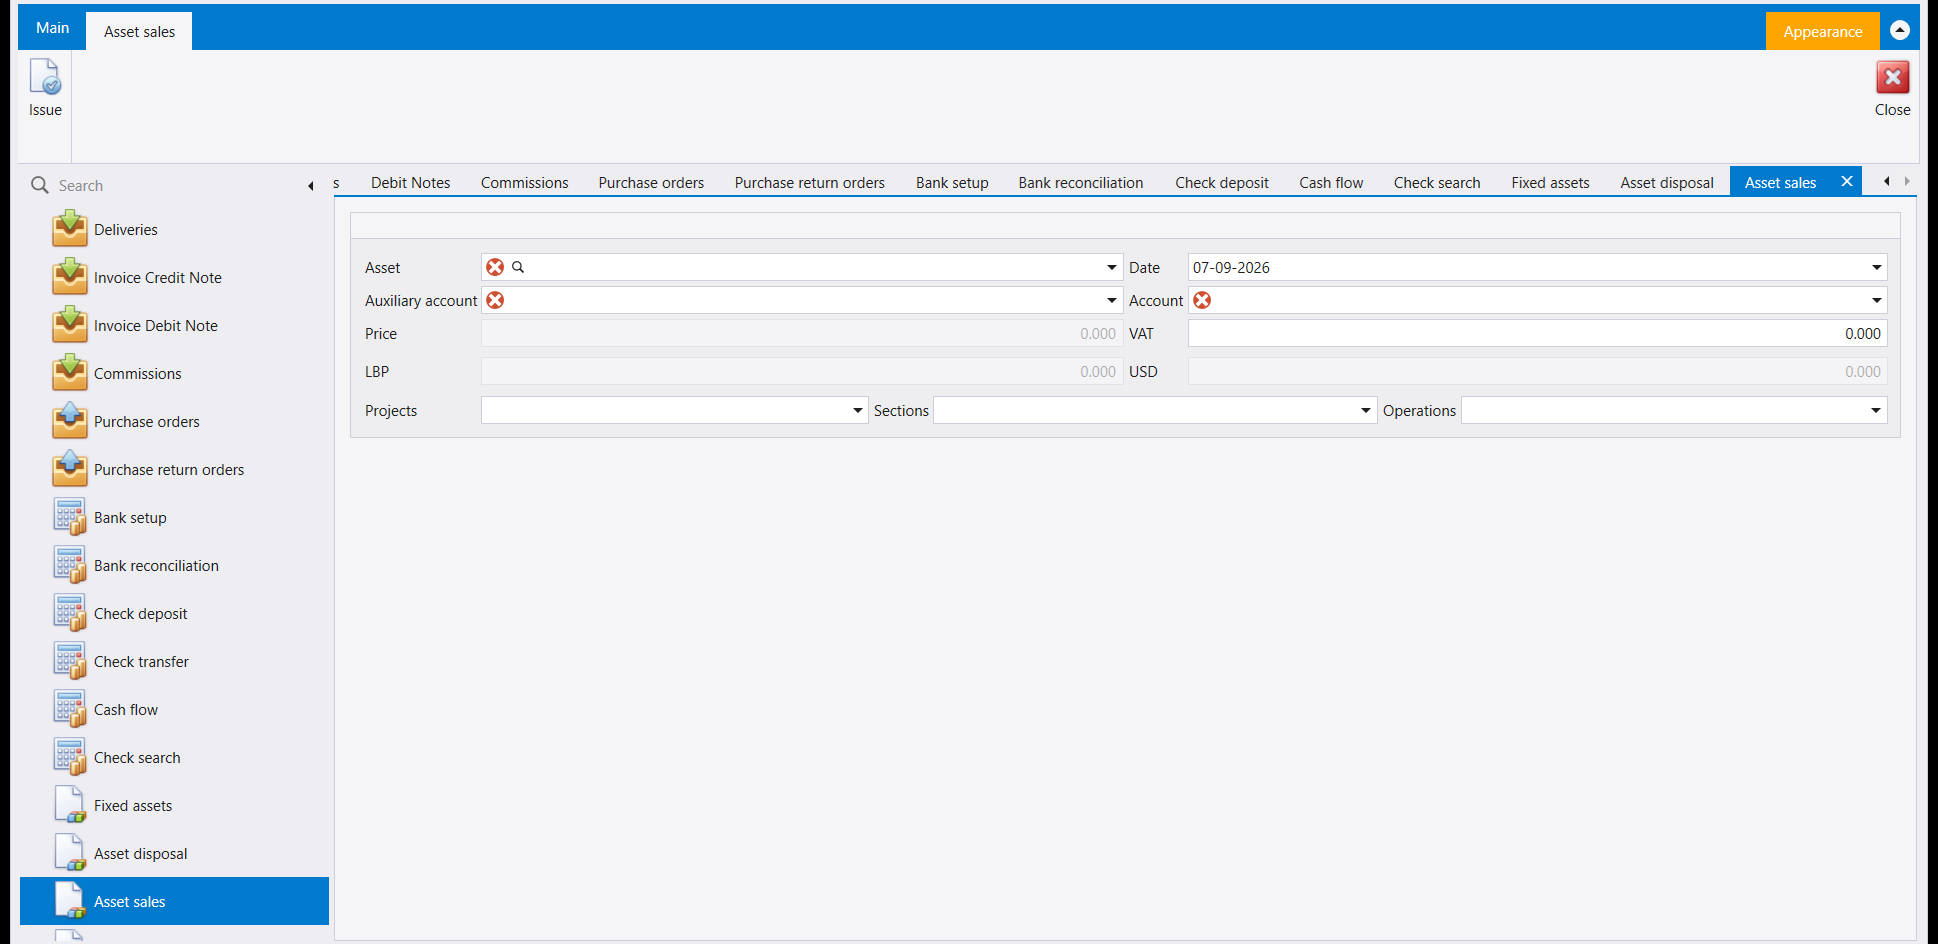The height and width of the screenshot is (944, 1938).
Task: Switch to Purchase return orders document tab
Action: tap(809, 182)
